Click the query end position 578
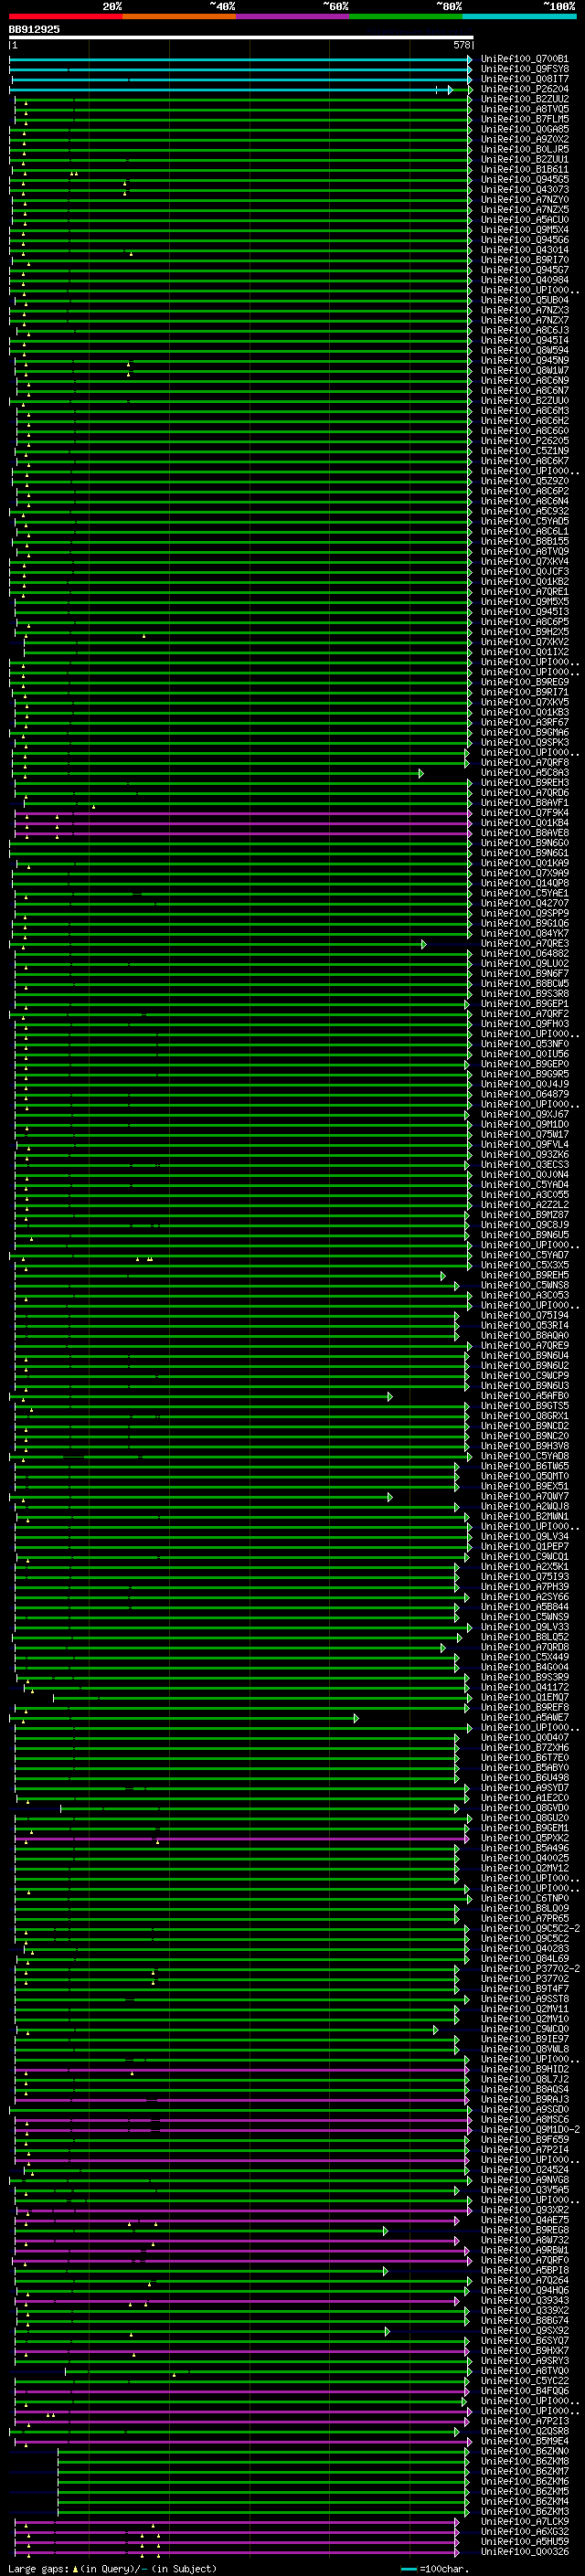 click(x=462, y=45)
